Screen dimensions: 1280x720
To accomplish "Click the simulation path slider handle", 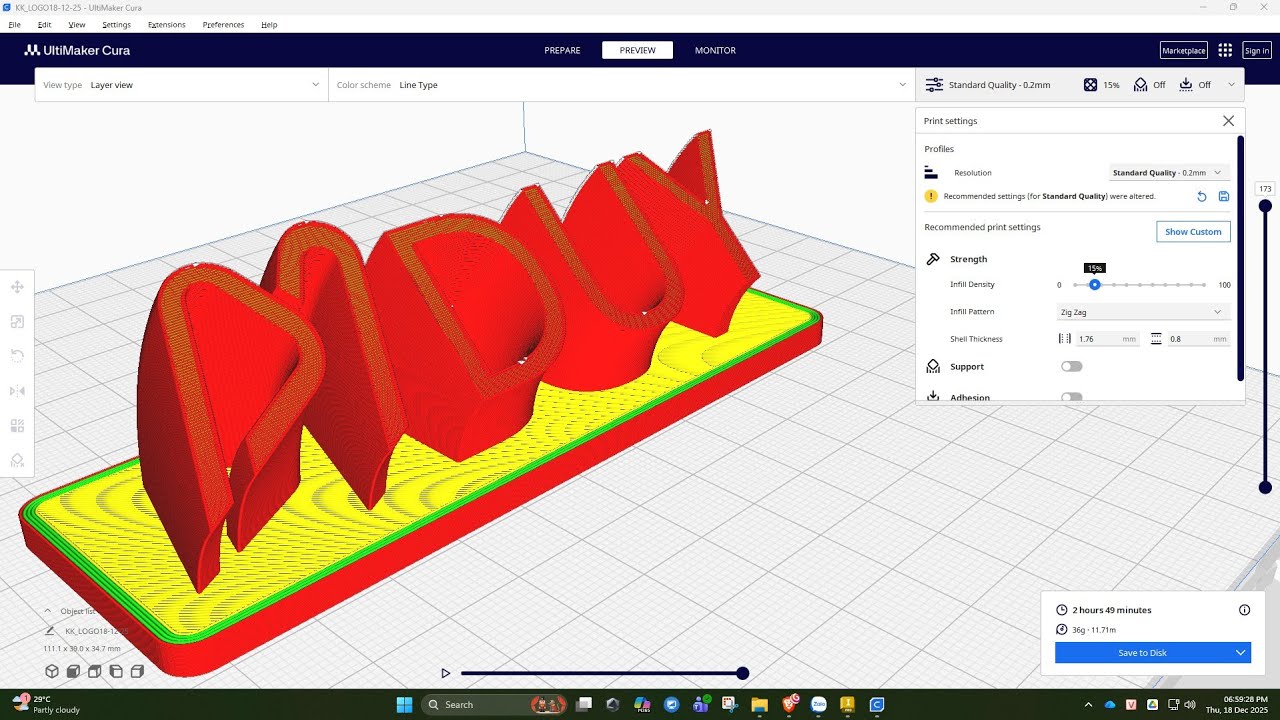I will pos(743,674).
